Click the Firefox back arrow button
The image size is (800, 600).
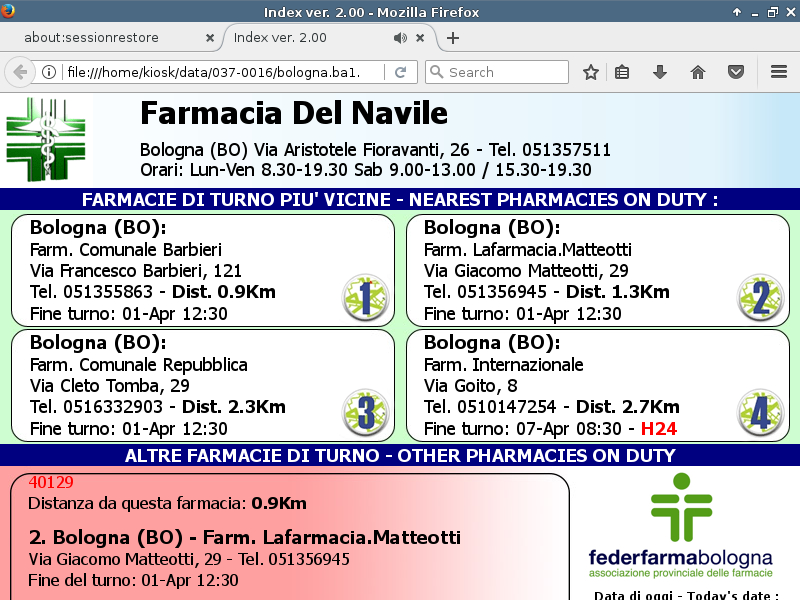point(19,72)
